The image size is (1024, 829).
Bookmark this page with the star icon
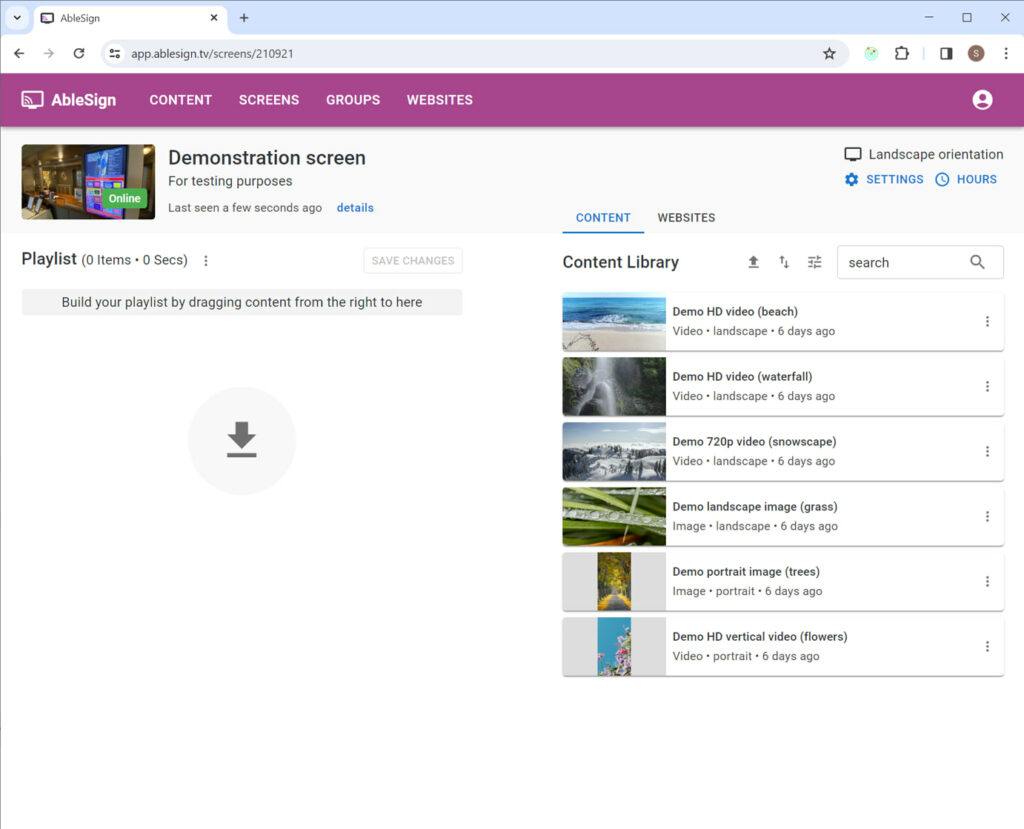pos(829,54)
